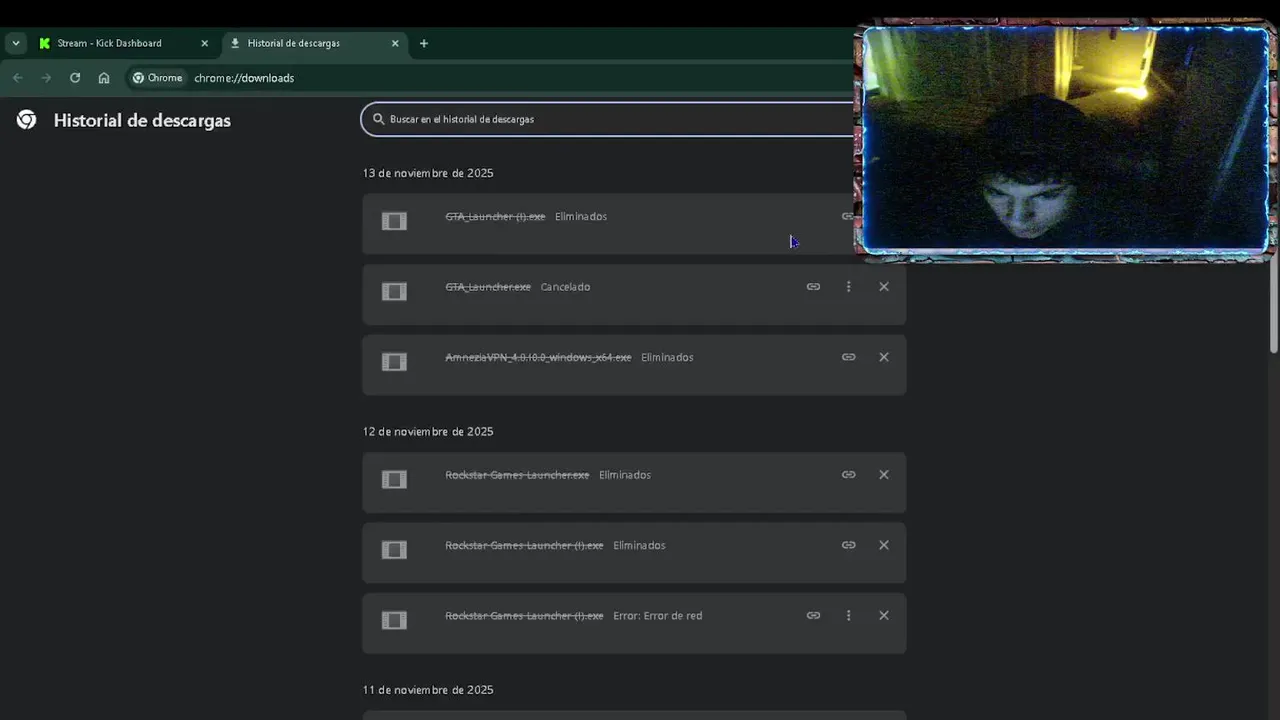1280x720 pixels.
Task: Copy download link for cancelled GTA_Launcher.exe
Action: [x=813, y=287]
